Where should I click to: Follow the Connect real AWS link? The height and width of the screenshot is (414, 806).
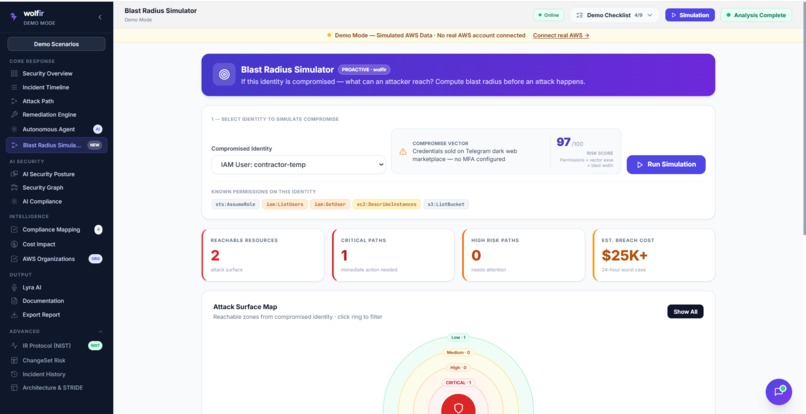561,35
